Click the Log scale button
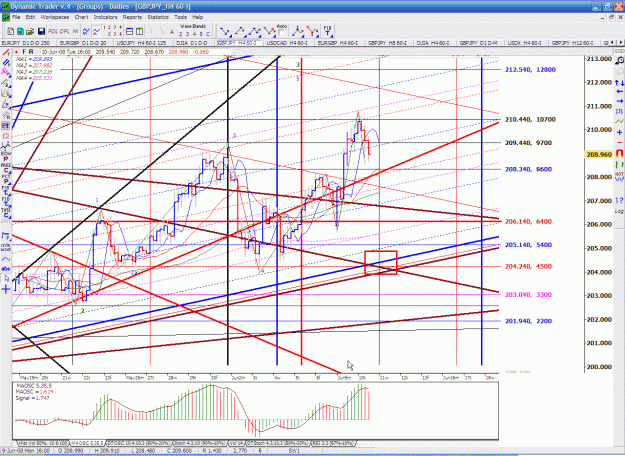This screenshot has width=625, height=456. click(619, 211)
